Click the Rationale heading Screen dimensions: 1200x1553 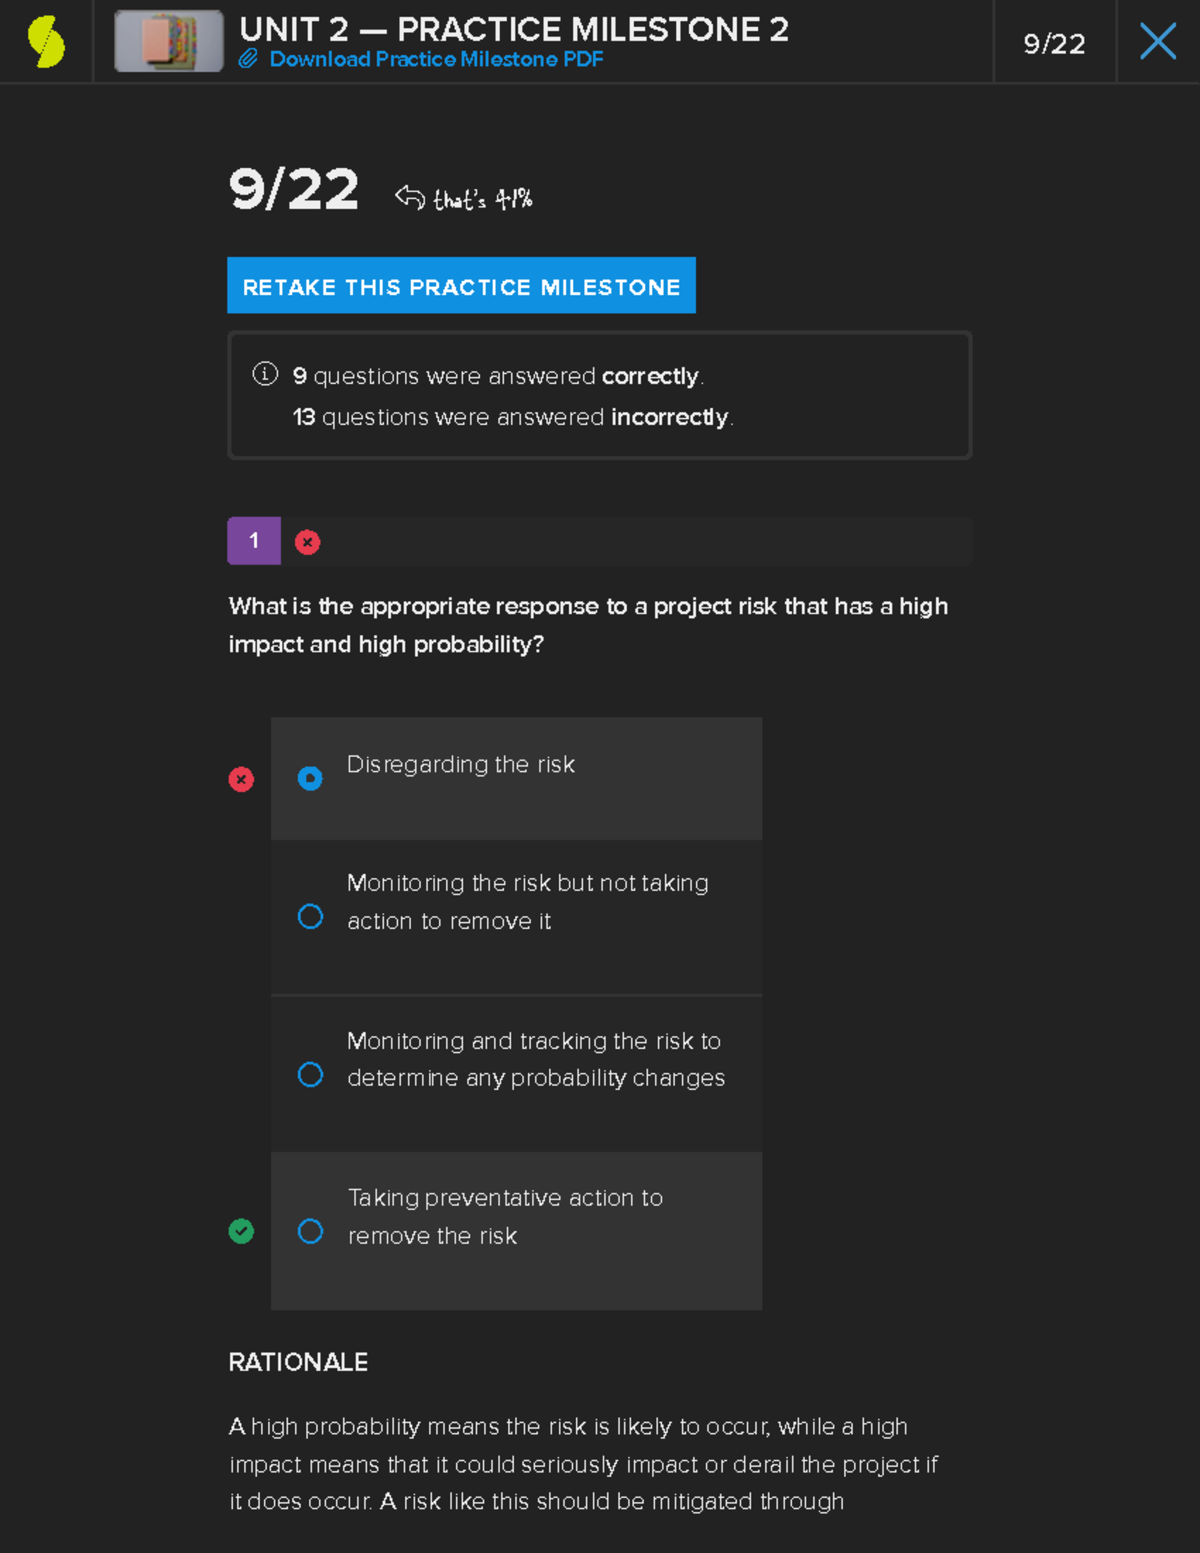pos(298,1362)
